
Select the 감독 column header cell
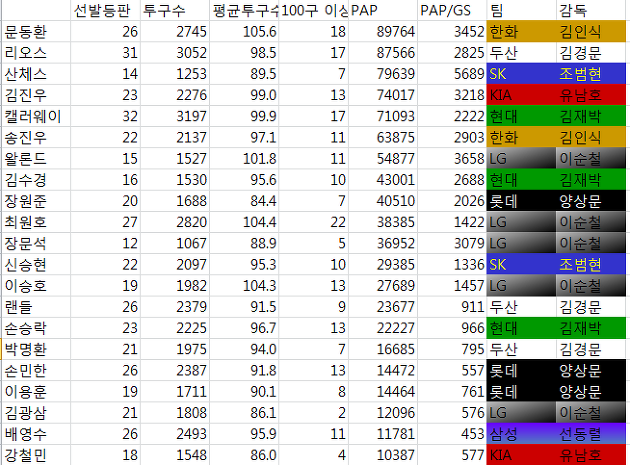pyautogui.click(x=593, y=10)
